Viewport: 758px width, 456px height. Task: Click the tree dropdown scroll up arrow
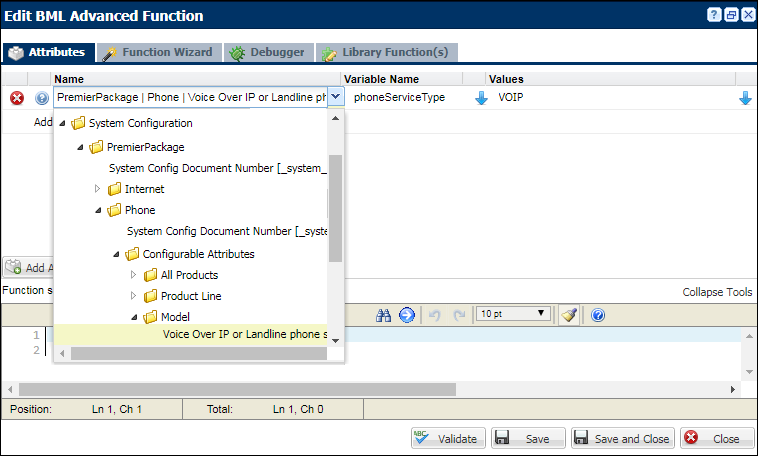(x=335, y=118)
